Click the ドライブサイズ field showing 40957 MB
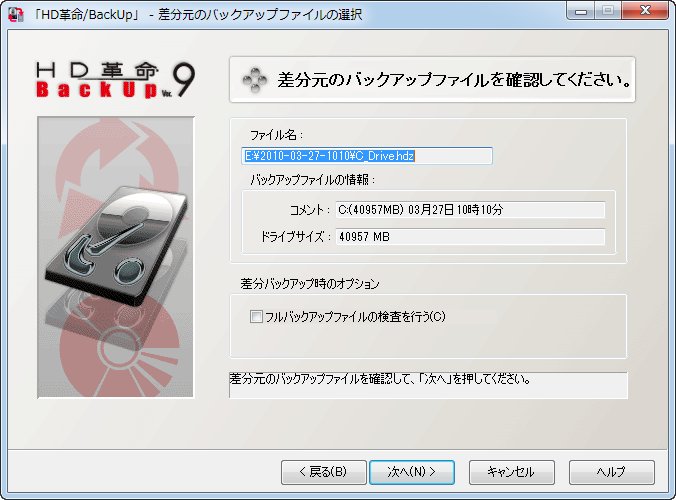The image size is (676, 500). (470, 237)
